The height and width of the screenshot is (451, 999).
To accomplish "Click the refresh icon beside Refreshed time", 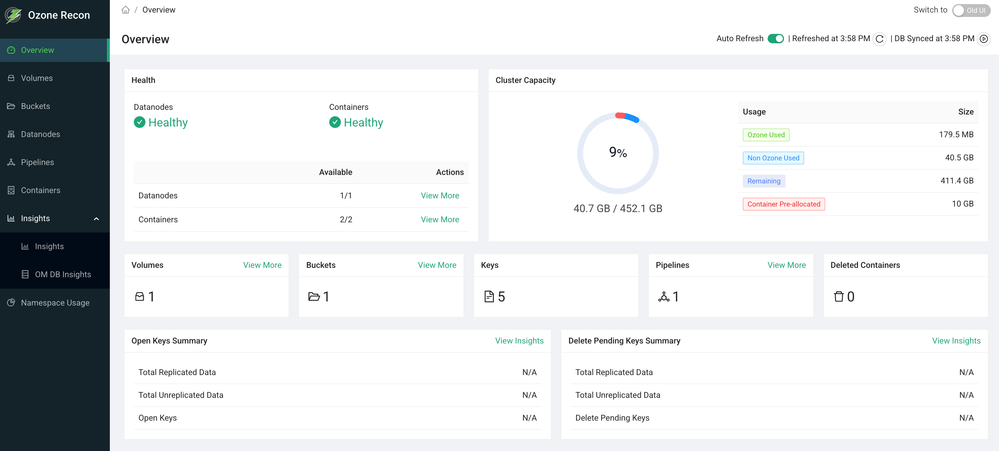I will (879, 39).
